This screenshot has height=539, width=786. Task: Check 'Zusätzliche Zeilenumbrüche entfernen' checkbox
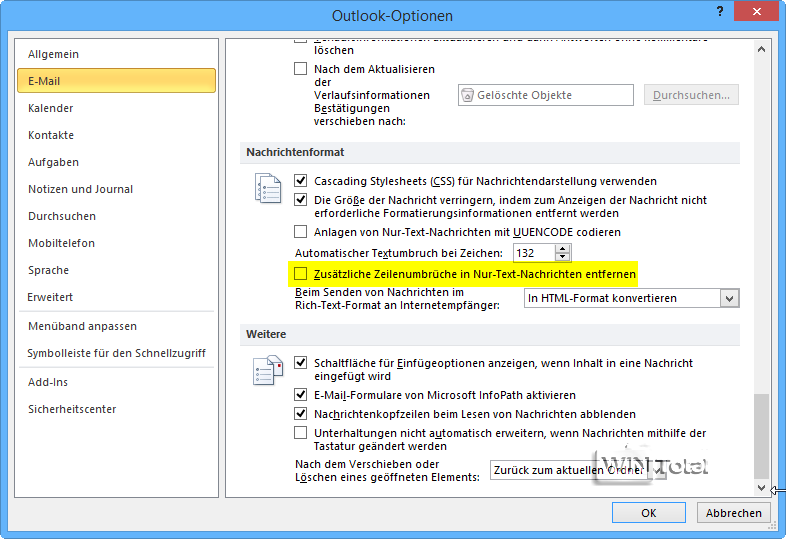coord(300,274)
